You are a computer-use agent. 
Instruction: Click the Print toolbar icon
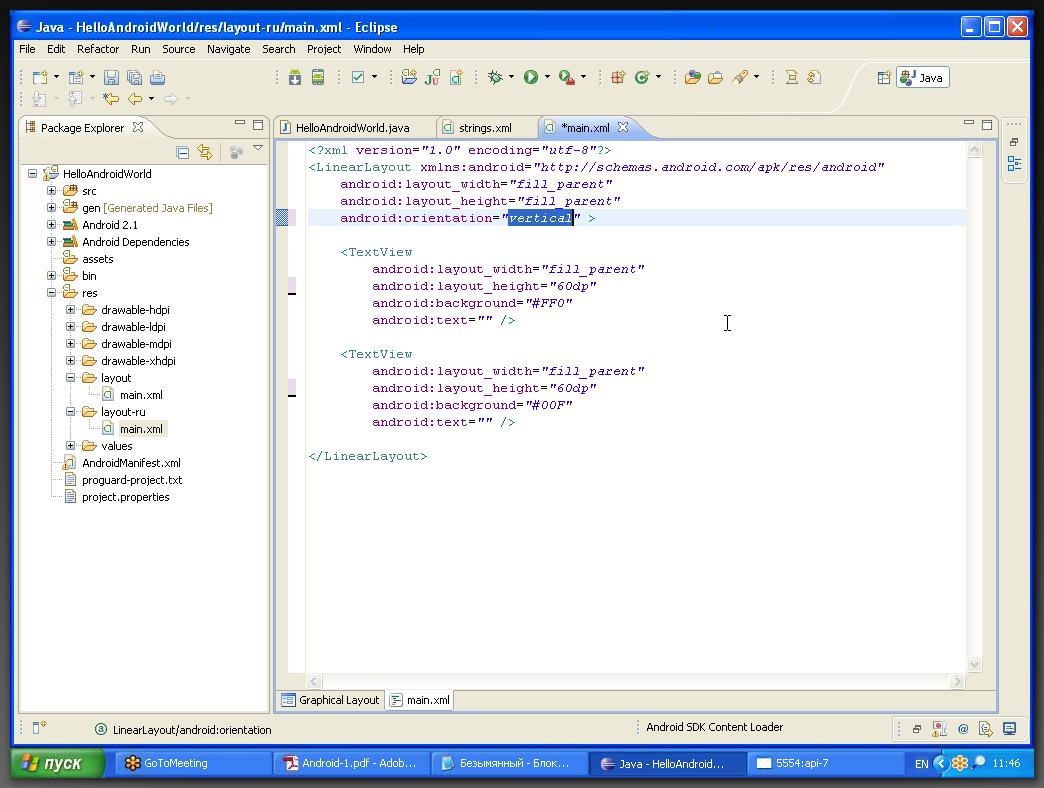pyautogui.click(x=157, y=77)
